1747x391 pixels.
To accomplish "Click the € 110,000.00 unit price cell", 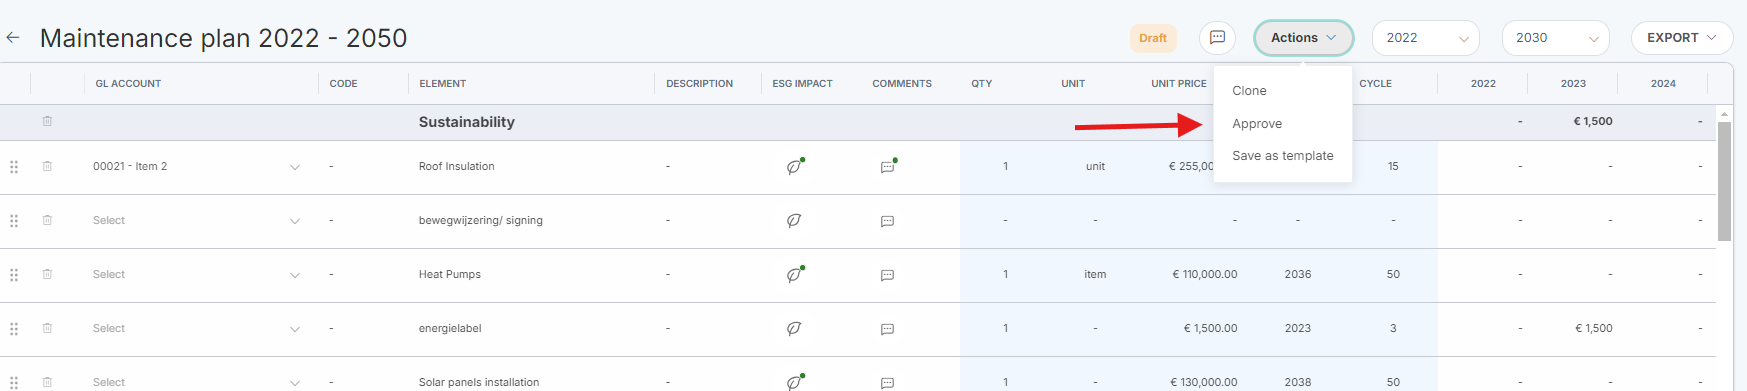I will [x=1204, y=275].
